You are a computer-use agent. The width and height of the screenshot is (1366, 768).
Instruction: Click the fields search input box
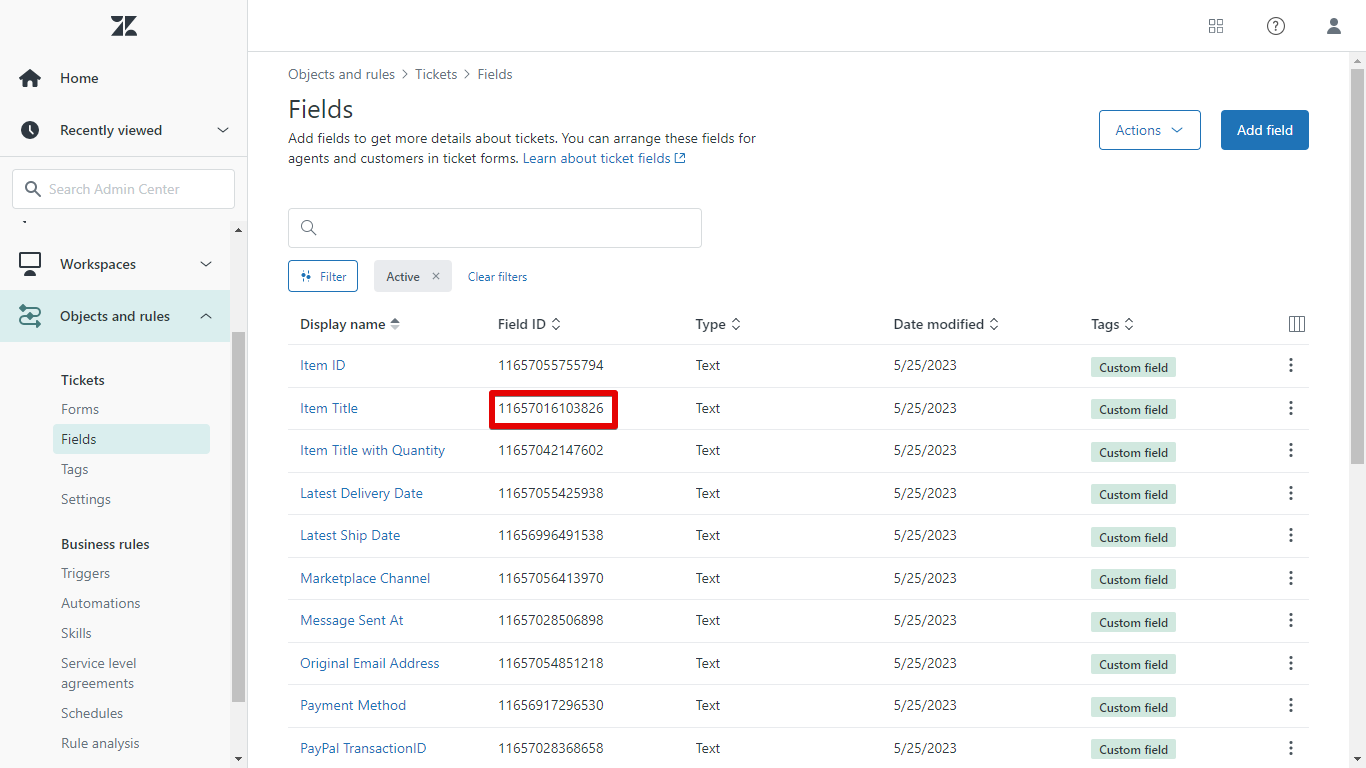pos(495,228)
